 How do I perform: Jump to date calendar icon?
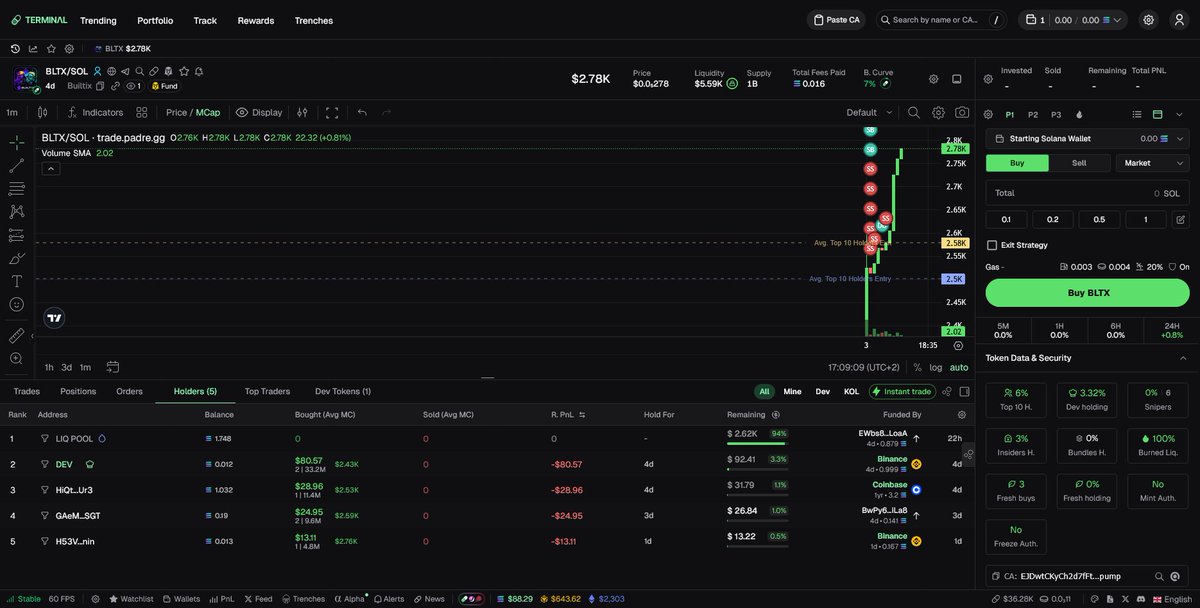(x=113, y=367)
